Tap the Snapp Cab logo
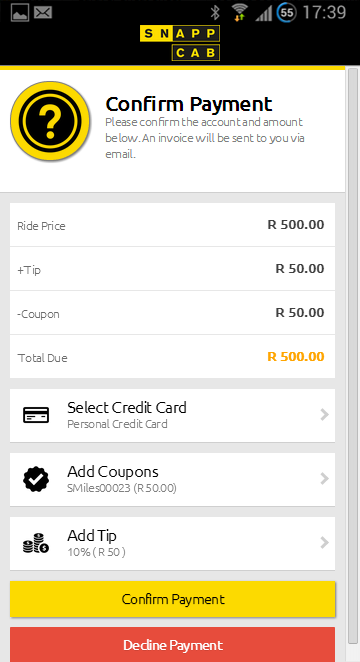The image size is (360, 662). pyautogui.click(x=180, y=43)
